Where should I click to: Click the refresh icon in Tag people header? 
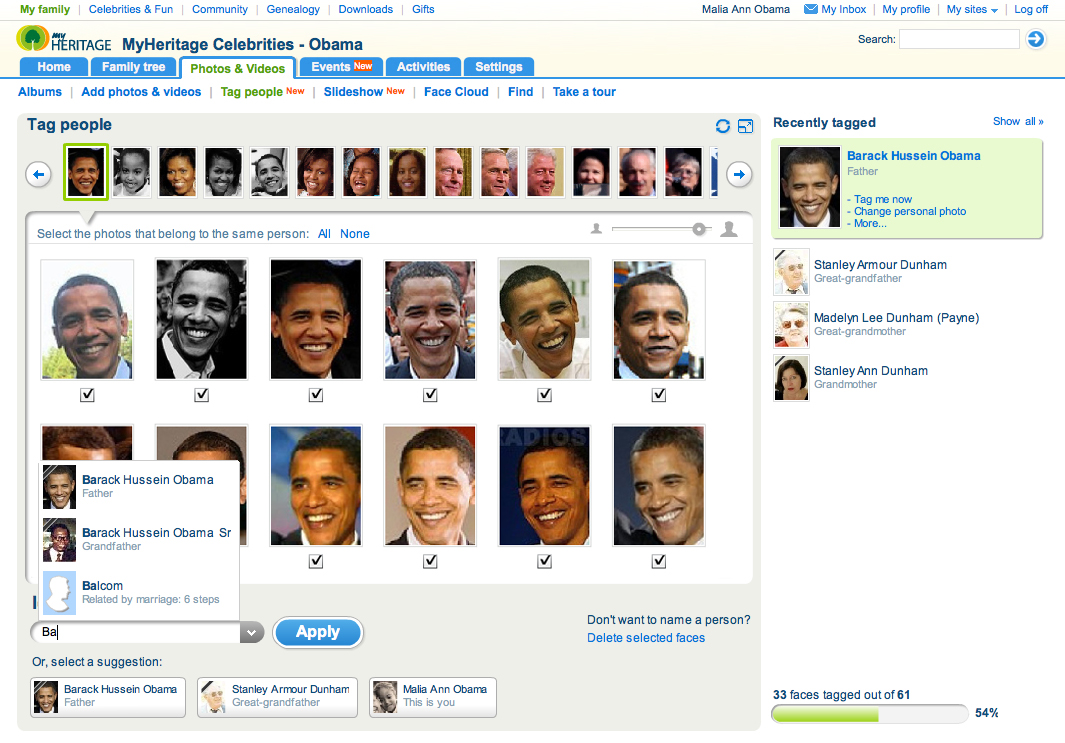click(723, 126)
